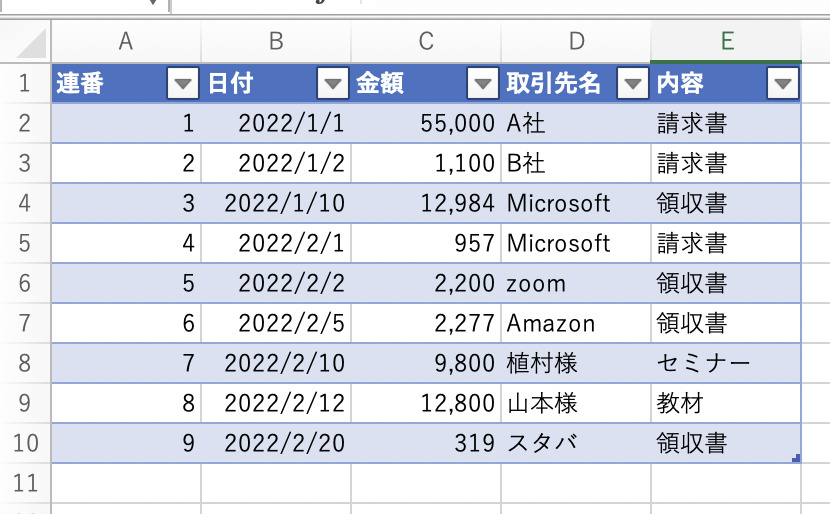The image size is (830, 514).
Task: Open the 取引先名 column filter dropdown
Action: [632, 85]
